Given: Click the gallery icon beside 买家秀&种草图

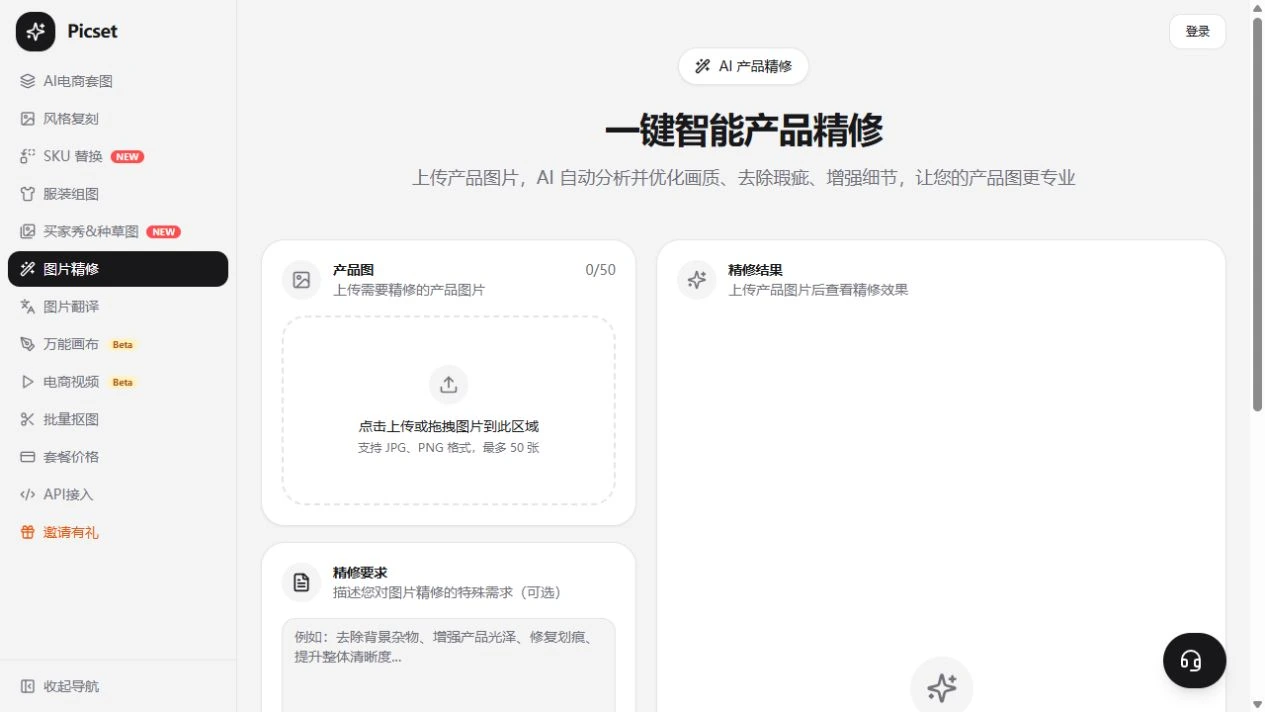Looking at the screenshot, I should click(28, 231).
